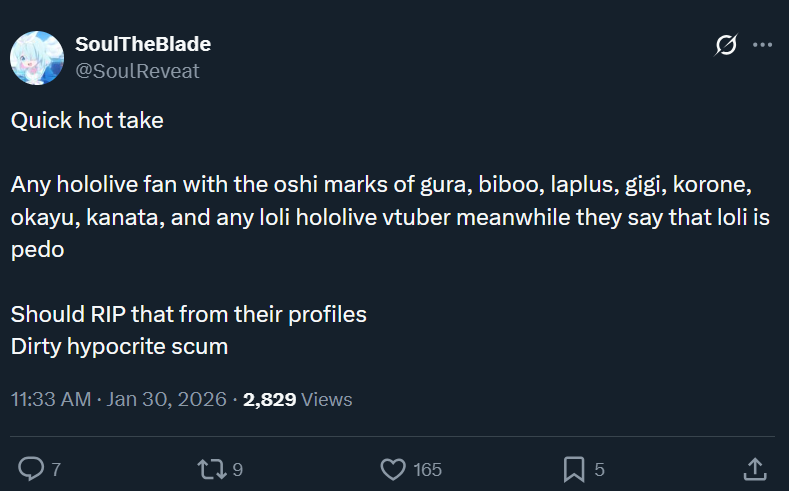Open the three-dot More menu

tap(762, 45)
